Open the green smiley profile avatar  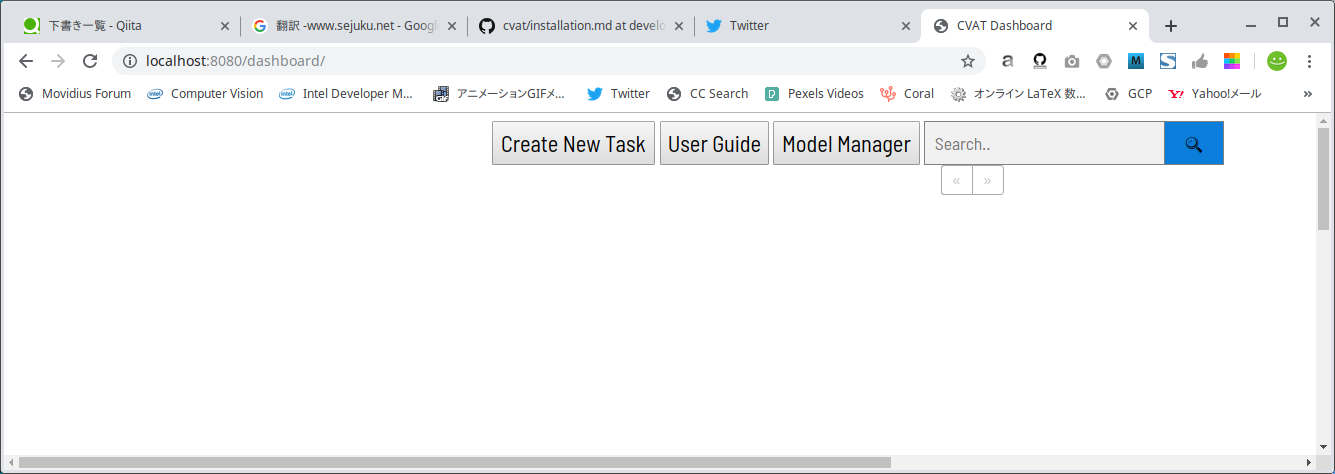pyautogui.click(x=1277, y=61)
